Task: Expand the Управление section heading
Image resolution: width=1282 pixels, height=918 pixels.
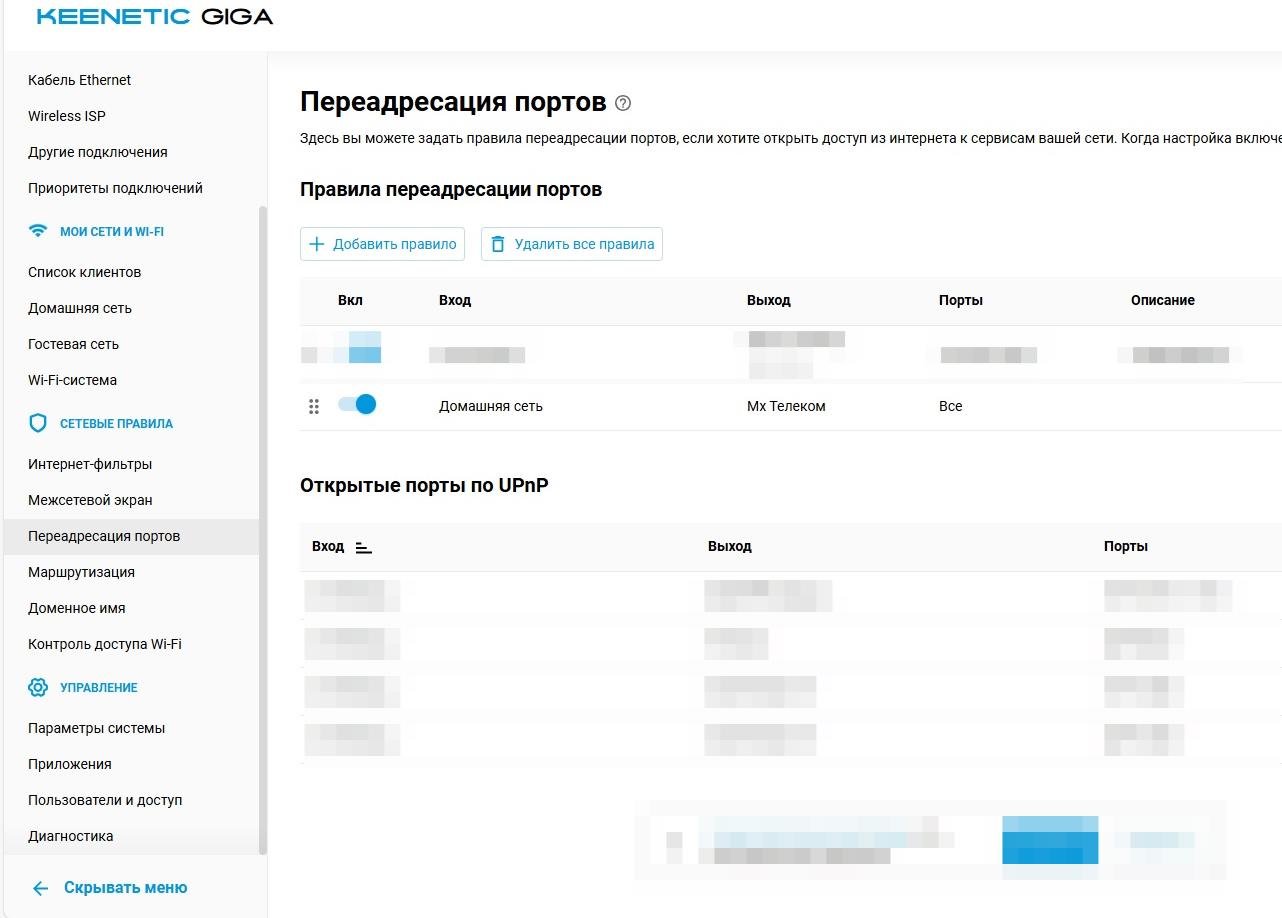Action: point(98,687)
